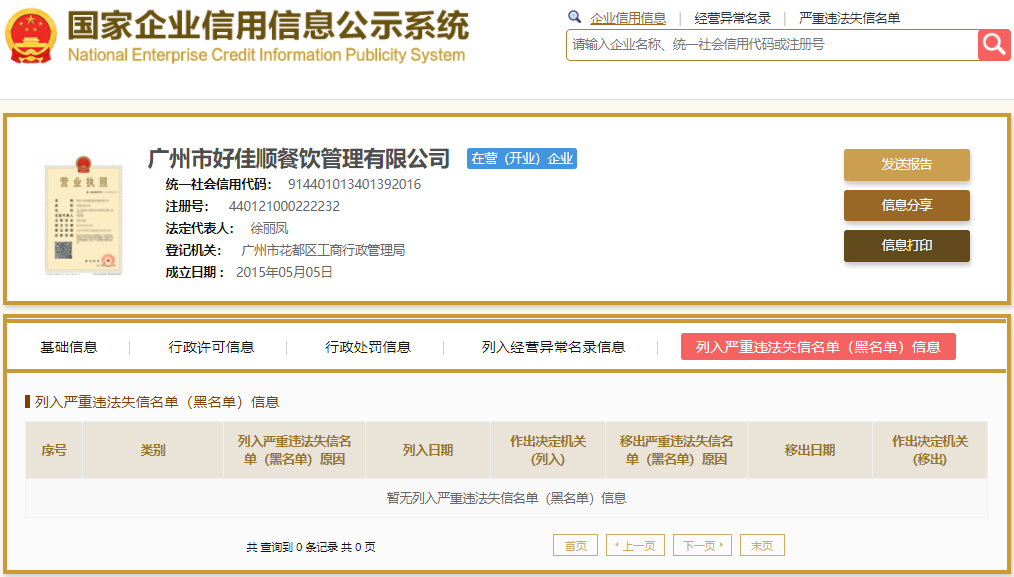Switch to the 基础信息 tab
1014x577 pixels.
69,347
